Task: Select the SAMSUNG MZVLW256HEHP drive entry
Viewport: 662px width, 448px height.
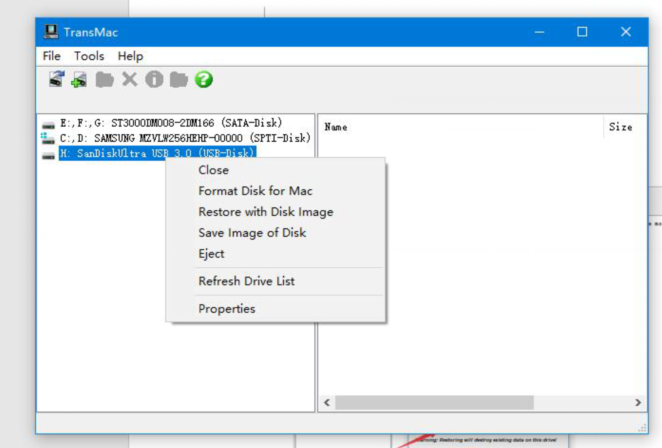Action: pos(185,138)
